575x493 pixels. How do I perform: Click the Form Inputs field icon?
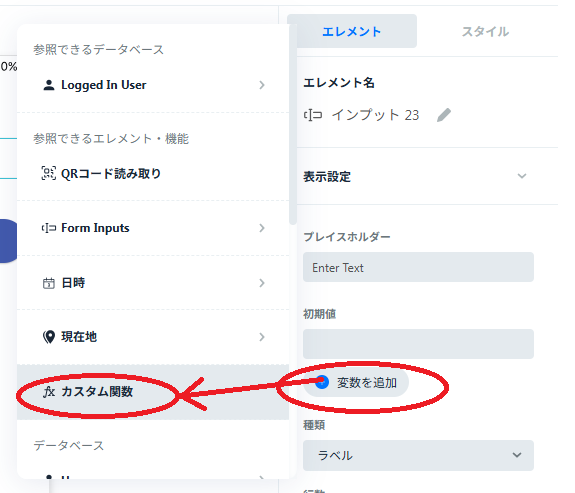point(49,228)
